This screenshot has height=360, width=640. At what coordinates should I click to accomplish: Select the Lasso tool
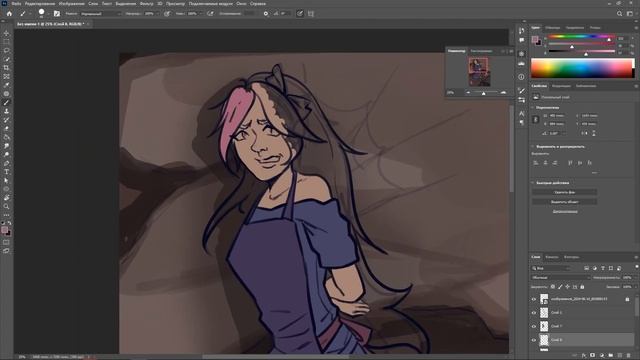point(6,50)
